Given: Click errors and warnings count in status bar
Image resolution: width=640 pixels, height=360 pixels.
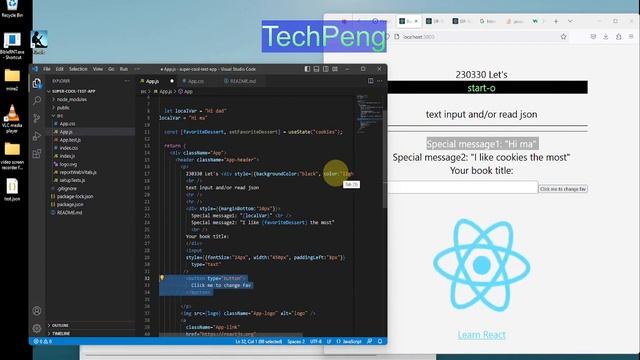Looking at the screenshot, I should pos(42,341).
